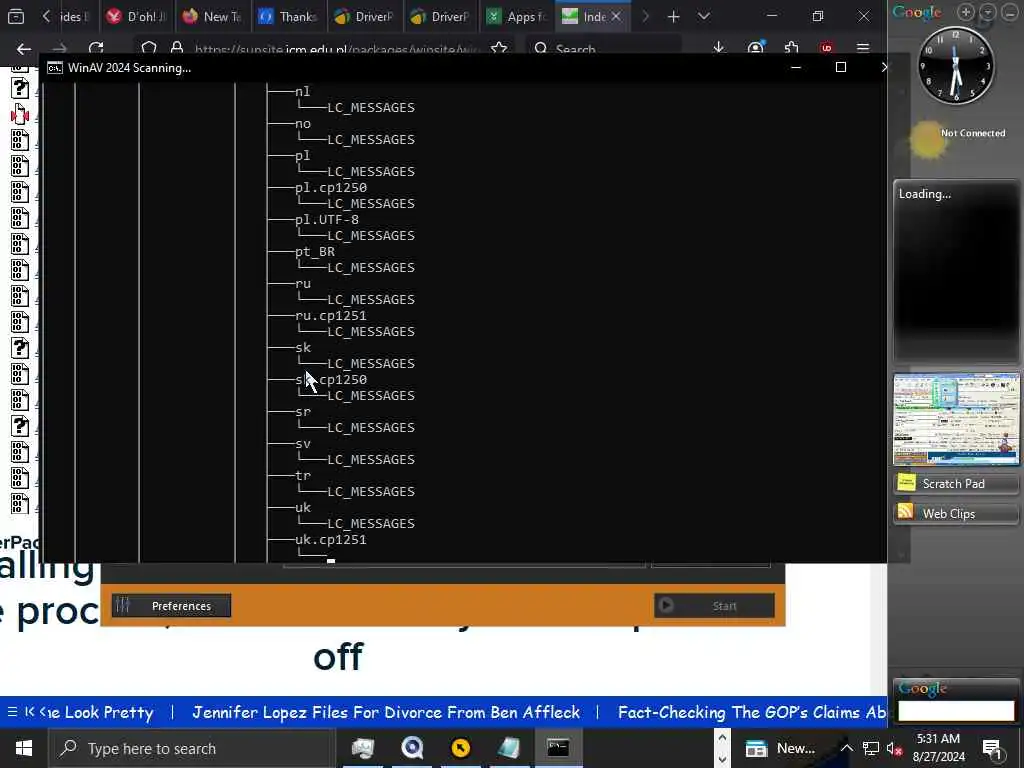Click the muted volume tray icon

point(895,749)
